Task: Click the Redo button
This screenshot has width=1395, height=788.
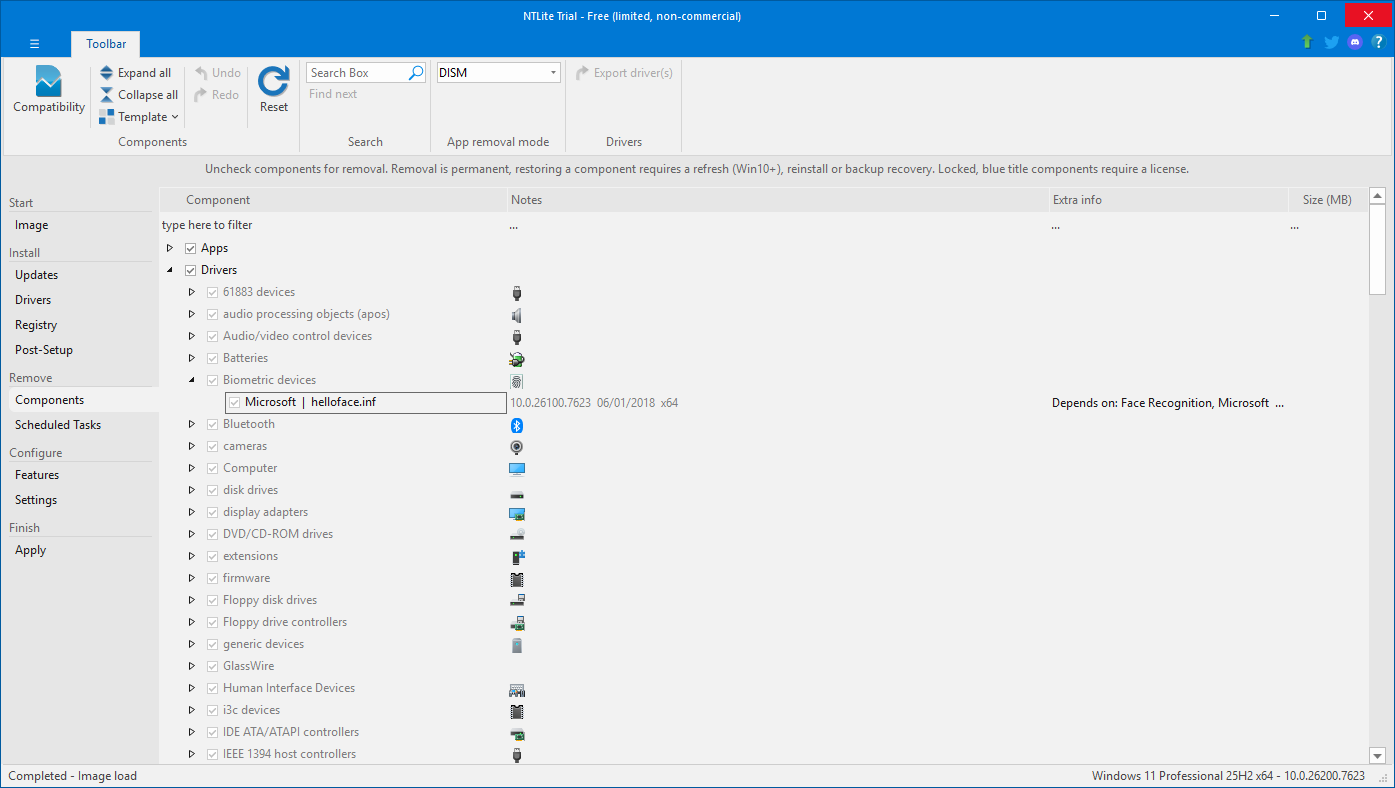Action: click(x=217, y=95)
